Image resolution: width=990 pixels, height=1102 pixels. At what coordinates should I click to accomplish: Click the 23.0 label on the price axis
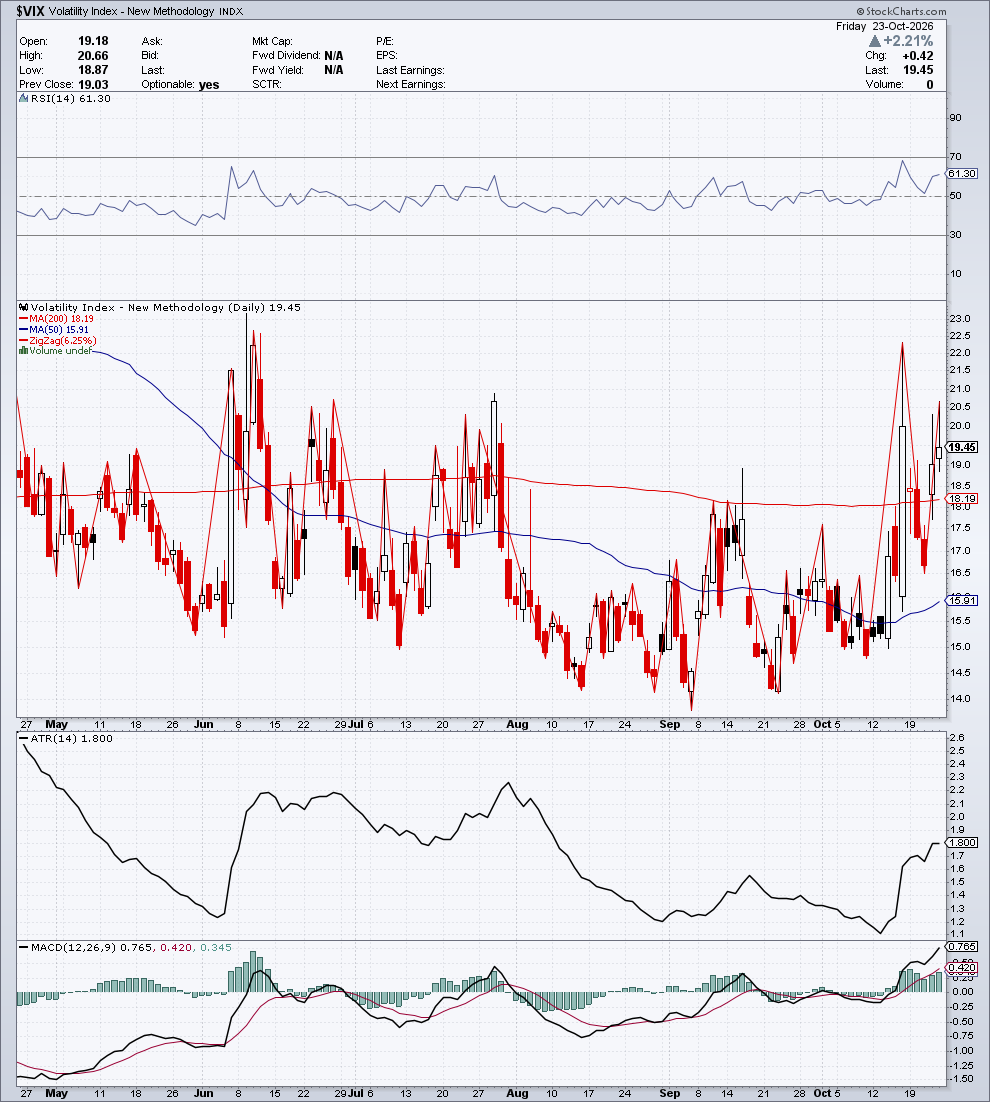tap(960, 318)
